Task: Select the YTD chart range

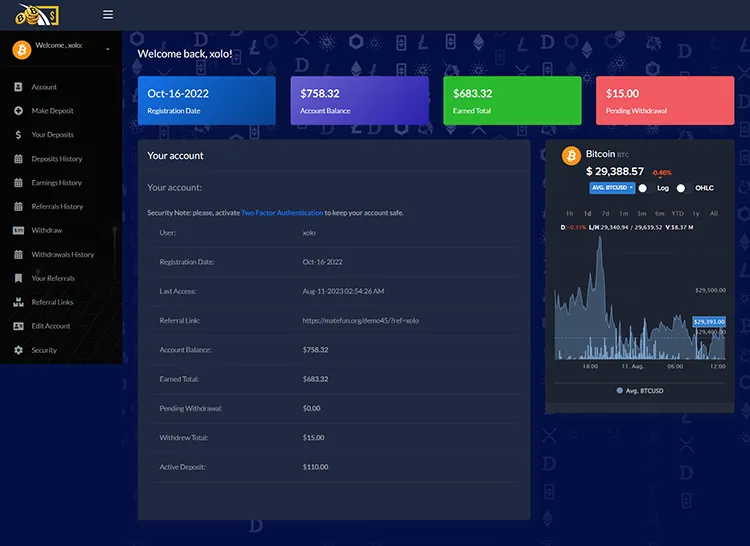Action: click(677, 213)
